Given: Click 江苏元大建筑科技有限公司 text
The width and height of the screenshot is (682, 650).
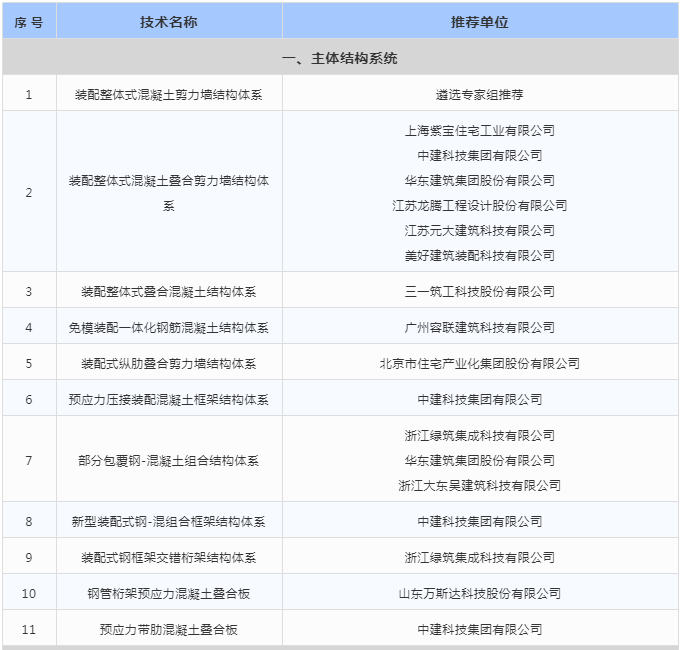Looking at the screenshot, I should pos(480,230).
